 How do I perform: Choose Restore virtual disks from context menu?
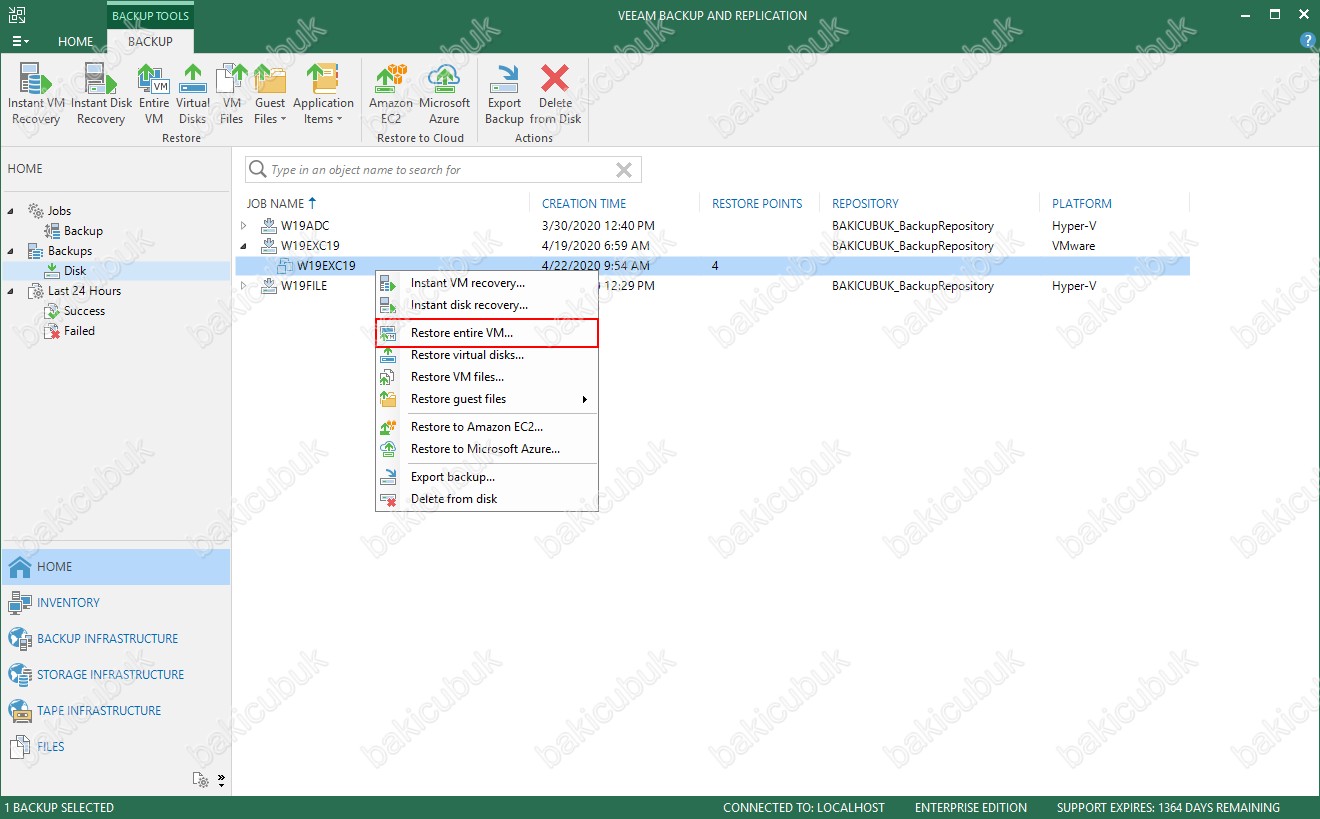(487, 355)
